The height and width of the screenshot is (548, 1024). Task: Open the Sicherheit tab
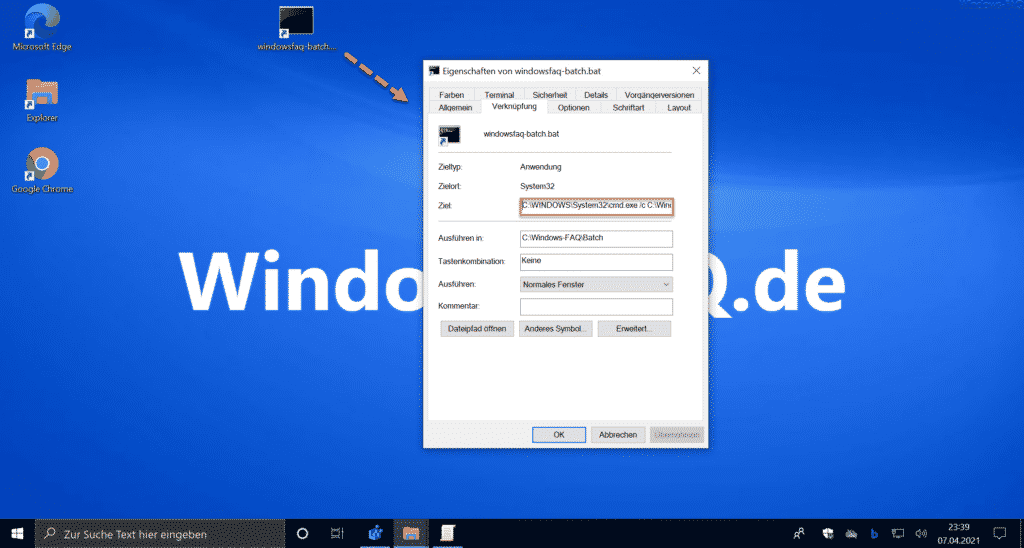549,95
